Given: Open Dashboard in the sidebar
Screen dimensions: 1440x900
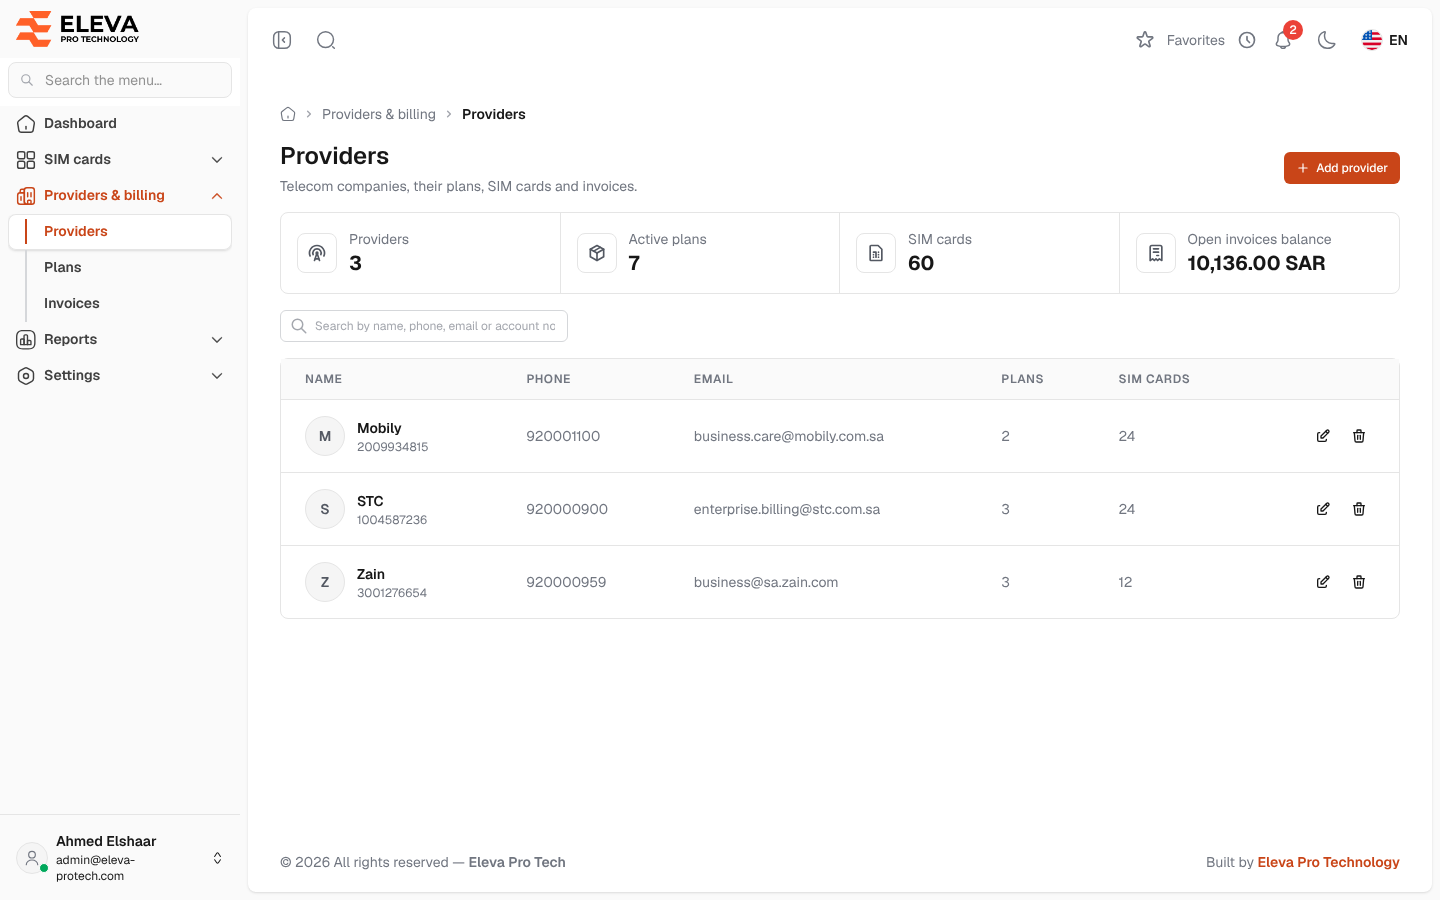Looking at the screenshot, I should click(x=120, y=123).
